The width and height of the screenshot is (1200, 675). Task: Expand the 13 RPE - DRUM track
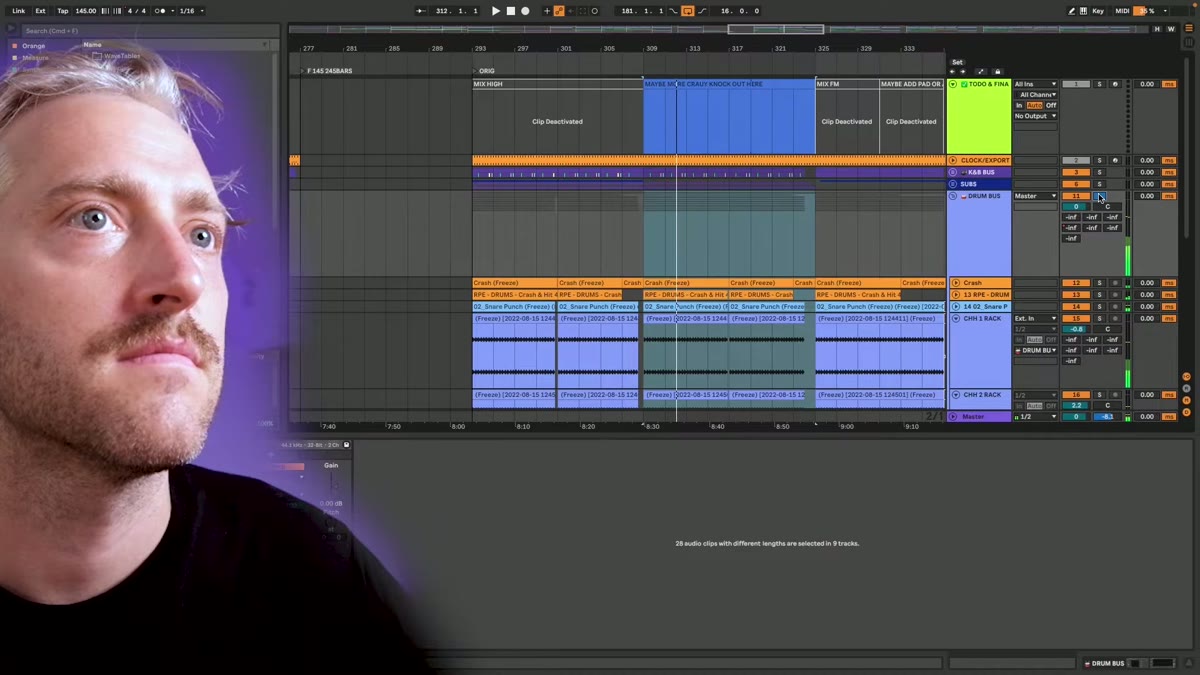pyautogui.click(x=956, y=295)
